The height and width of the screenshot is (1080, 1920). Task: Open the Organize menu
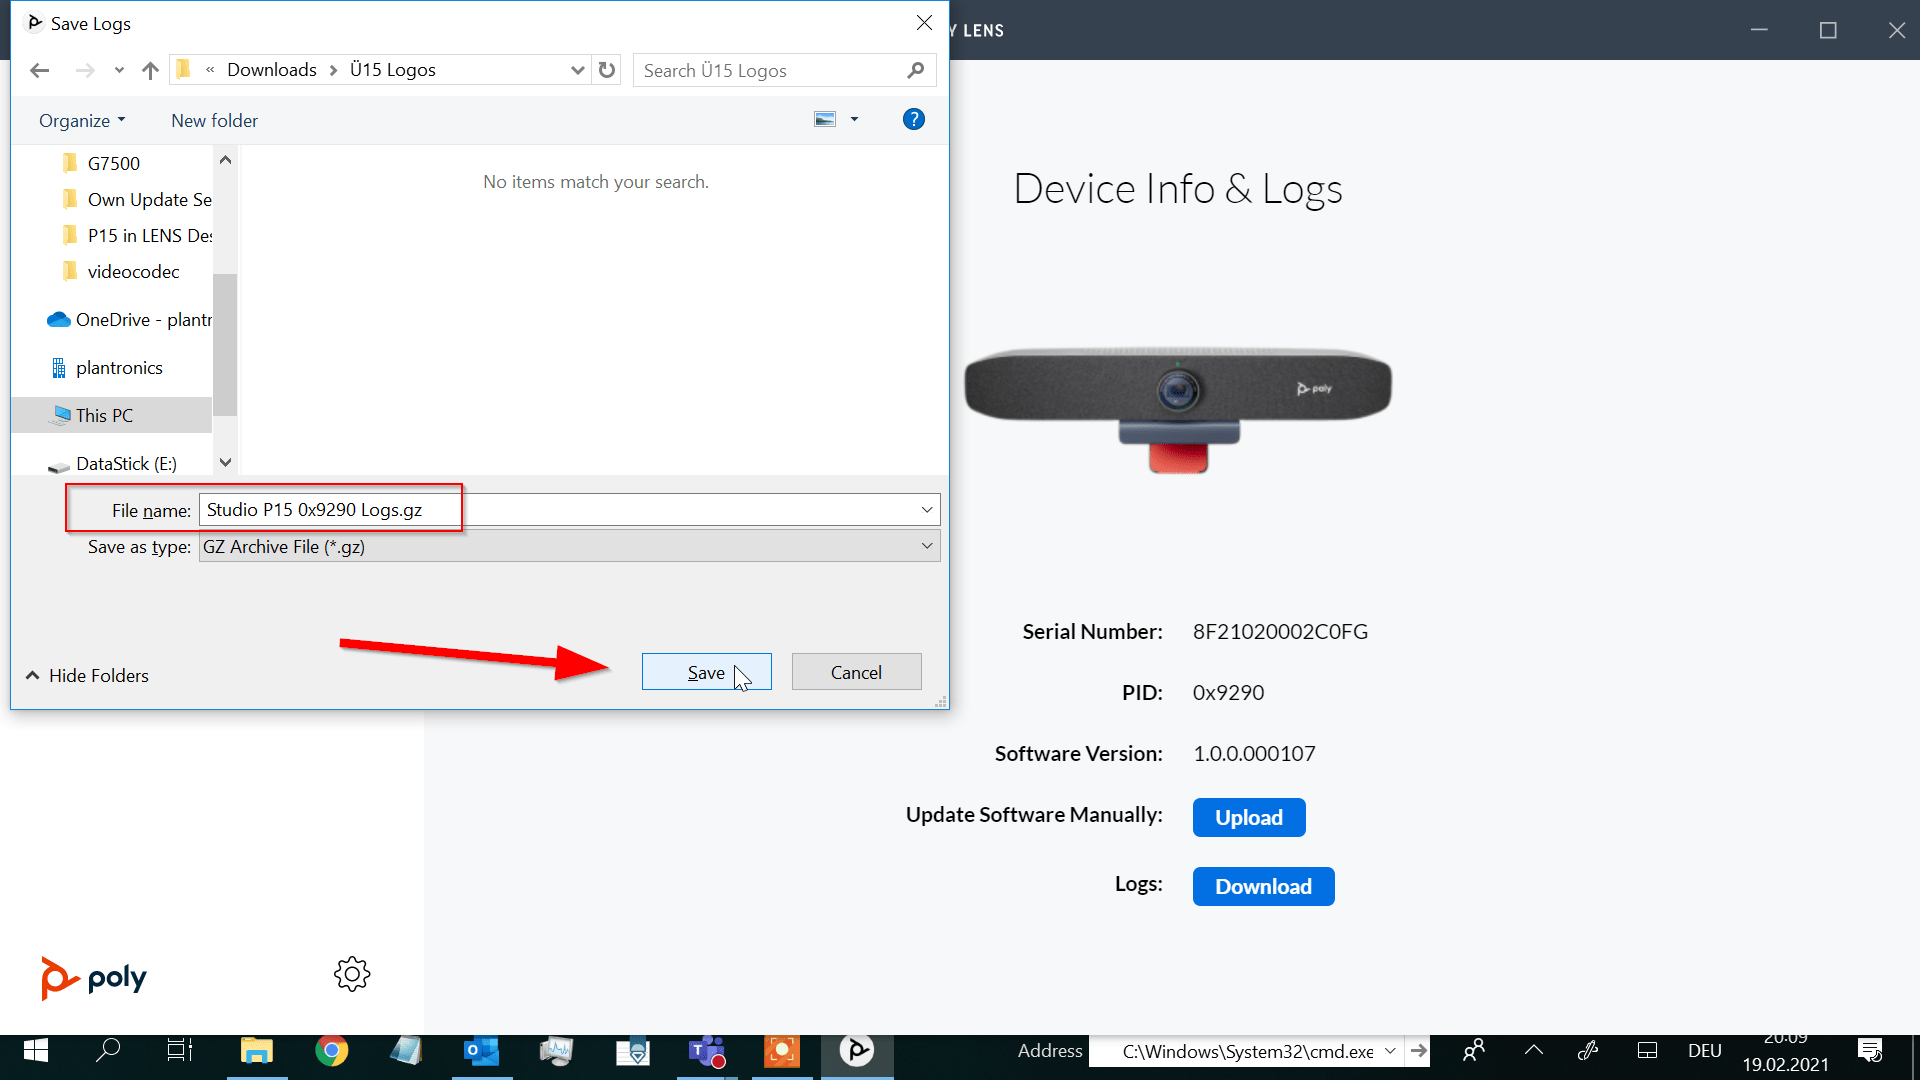pyautogui.click(x=82, y=120)
